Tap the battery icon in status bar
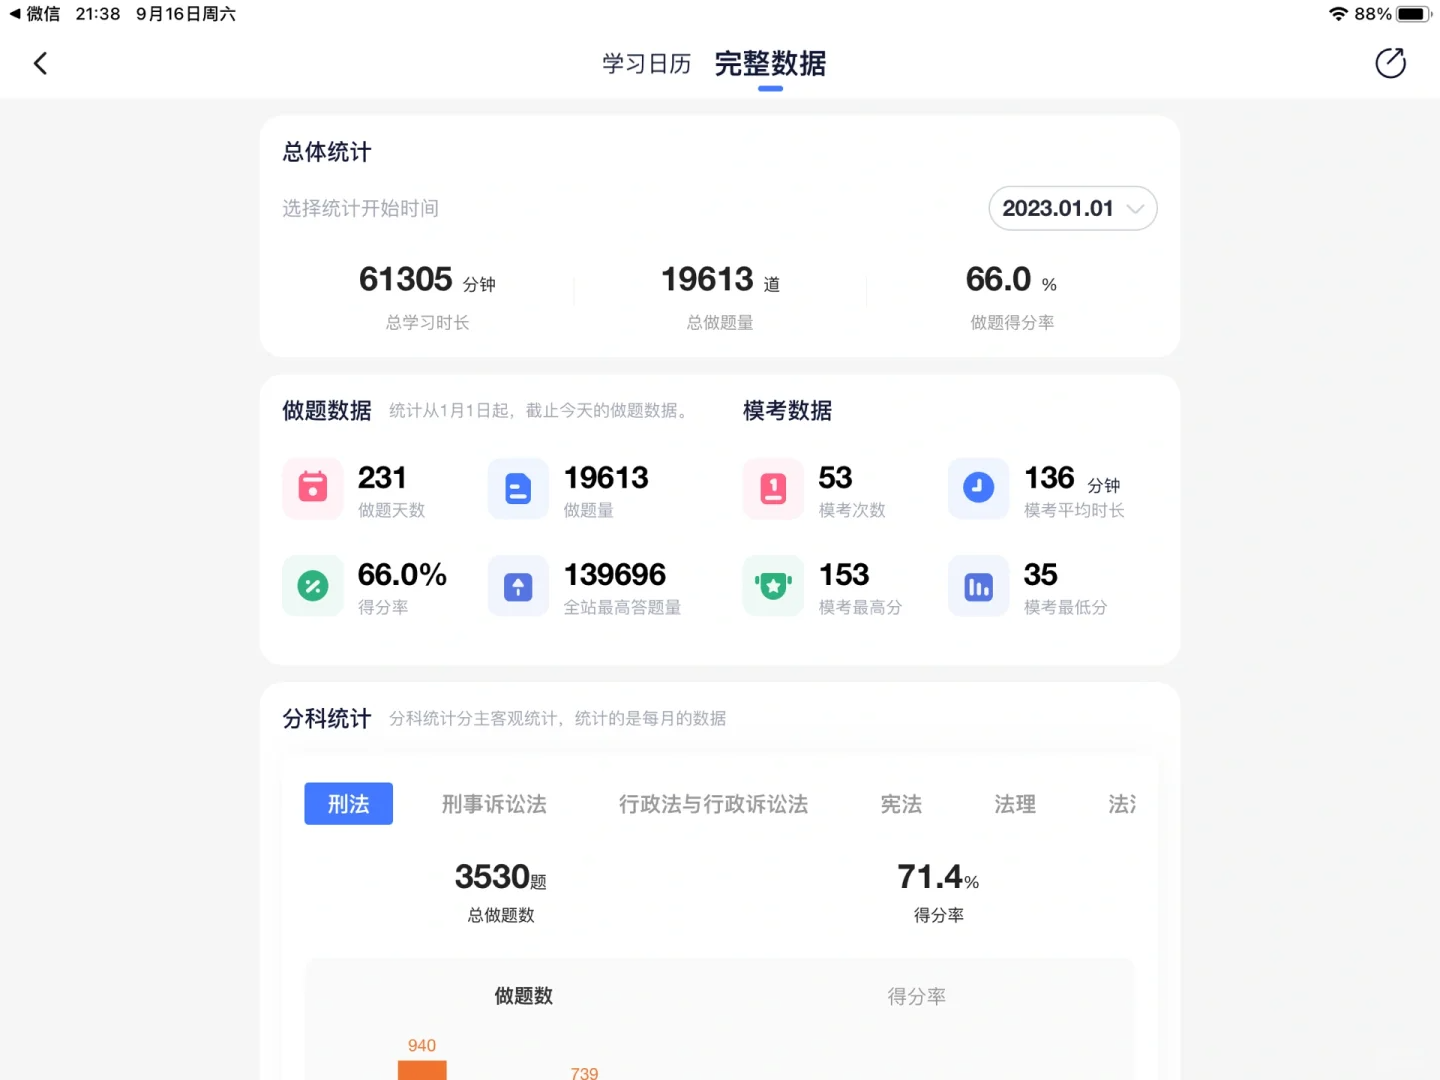This screenshot has height=1080, width=1440. pos(1414,14)
